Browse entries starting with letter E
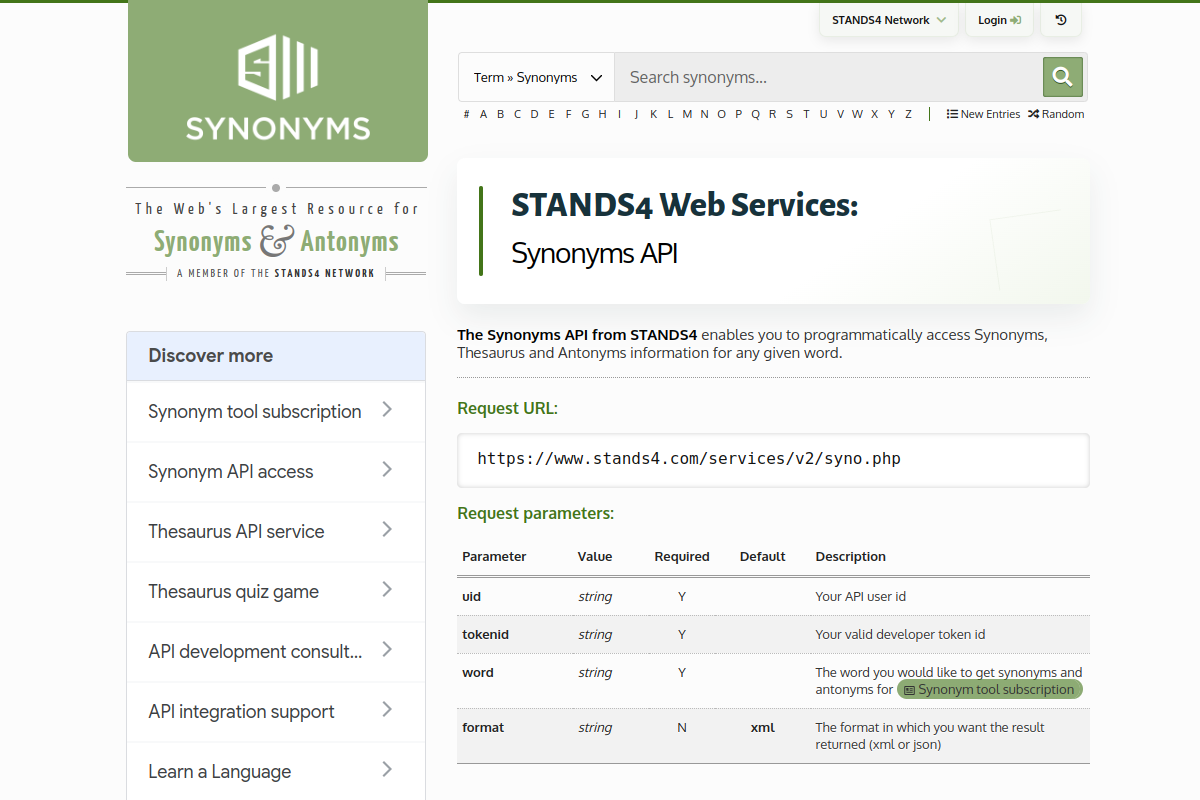 pos(551,114)
